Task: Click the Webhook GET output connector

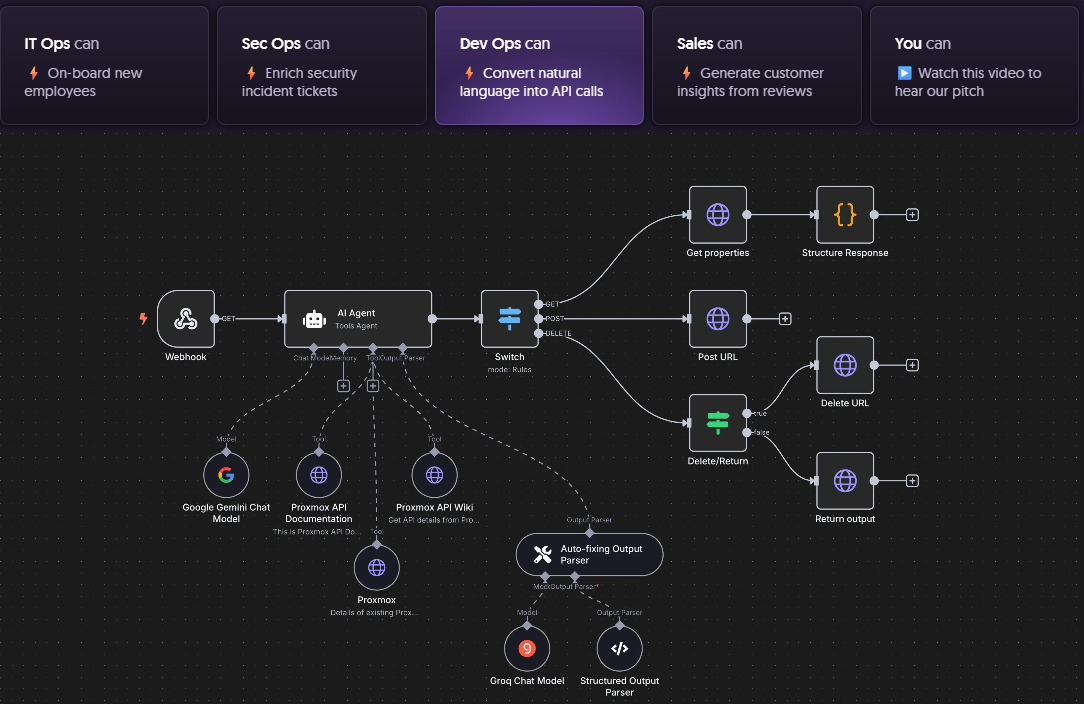Action: point(214,319)
